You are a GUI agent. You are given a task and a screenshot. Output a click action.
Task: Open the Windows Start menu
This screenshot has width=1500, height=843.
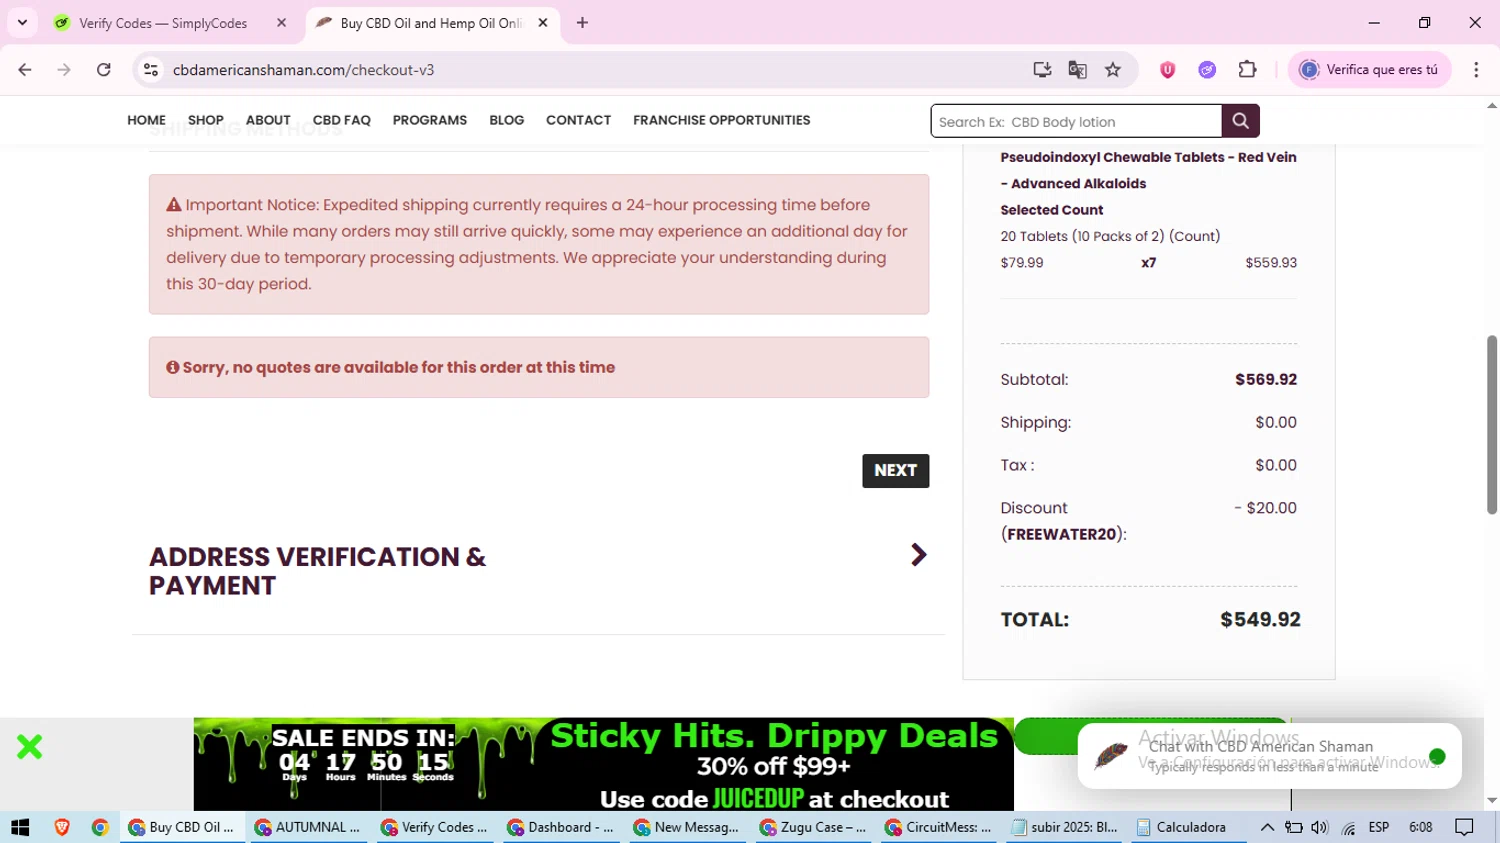point(20,827)
